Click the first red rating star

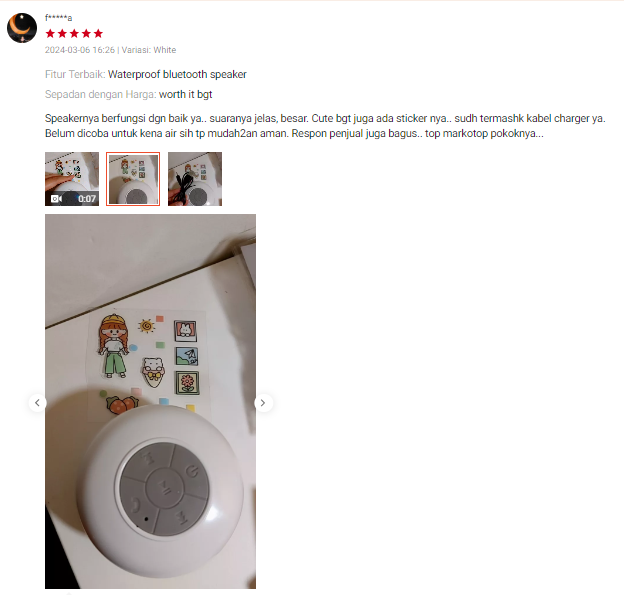(x=50, y=33)
